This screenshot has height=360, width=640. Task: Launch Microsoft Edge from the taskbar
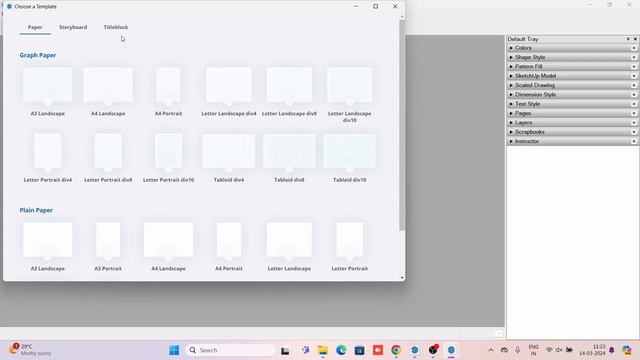coord(341,350)
